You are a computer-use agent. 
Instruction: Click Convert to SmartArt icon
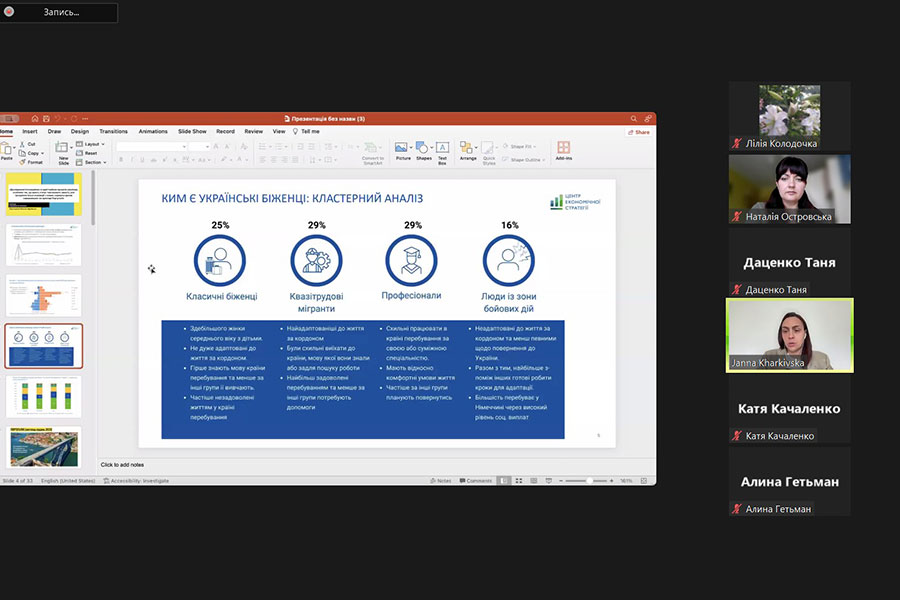point(373,150)
